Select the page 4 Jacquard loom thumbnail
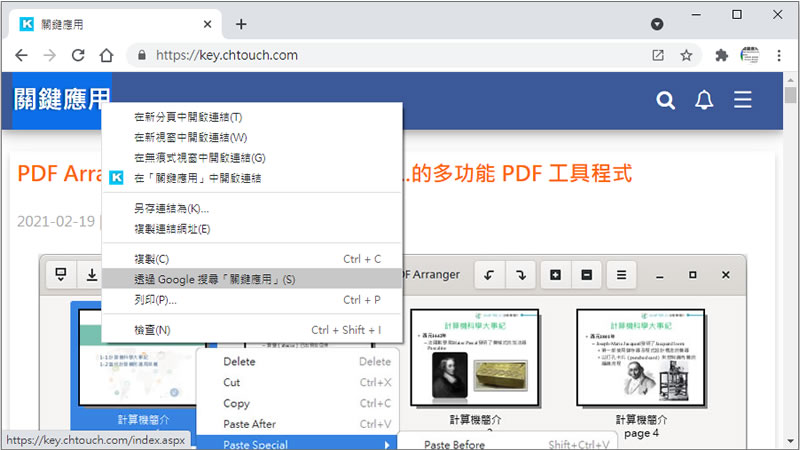This screenshot has height=450, width=800. [x=641, y=358]
